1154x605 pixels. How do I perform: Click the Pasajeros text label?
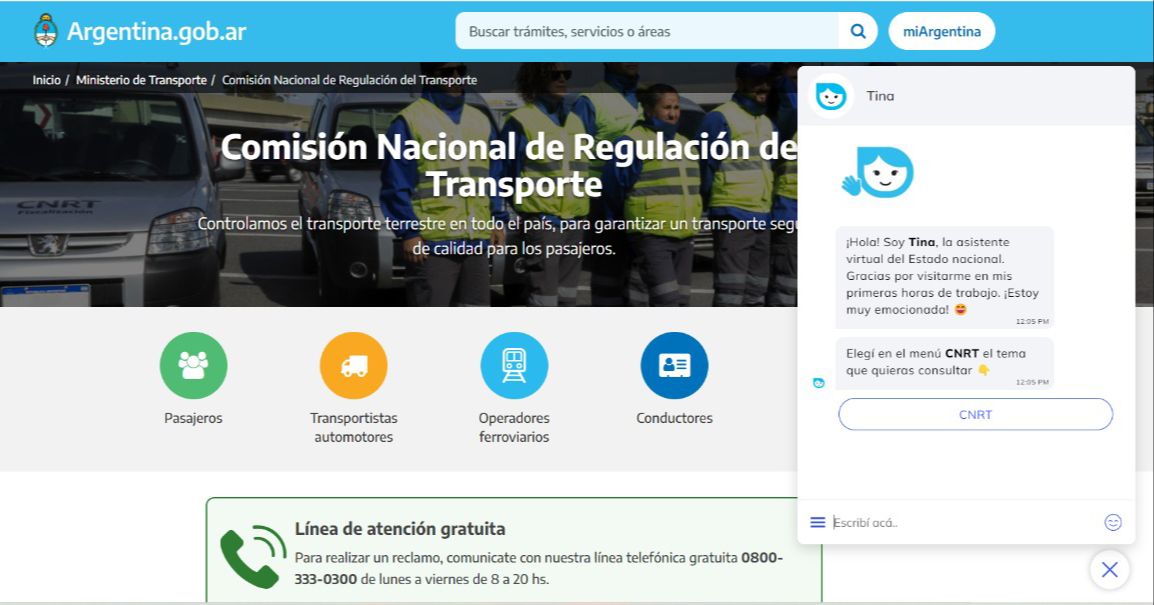click(x=193, y=418)
